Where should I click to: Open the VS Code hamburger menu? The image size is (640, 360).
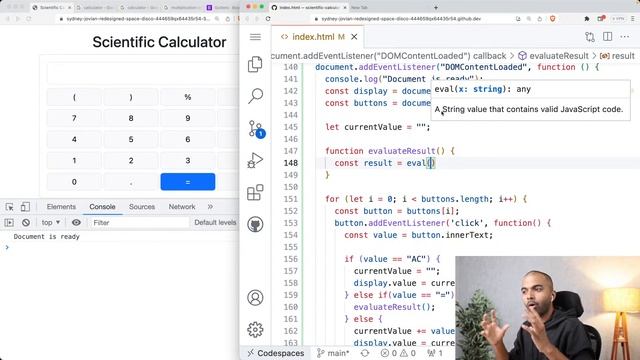click(255, 37)
